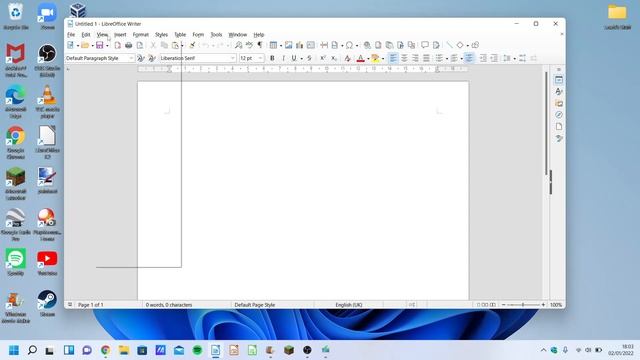
Task: Click the Paste clipboard icon
Action: point(175,45)
